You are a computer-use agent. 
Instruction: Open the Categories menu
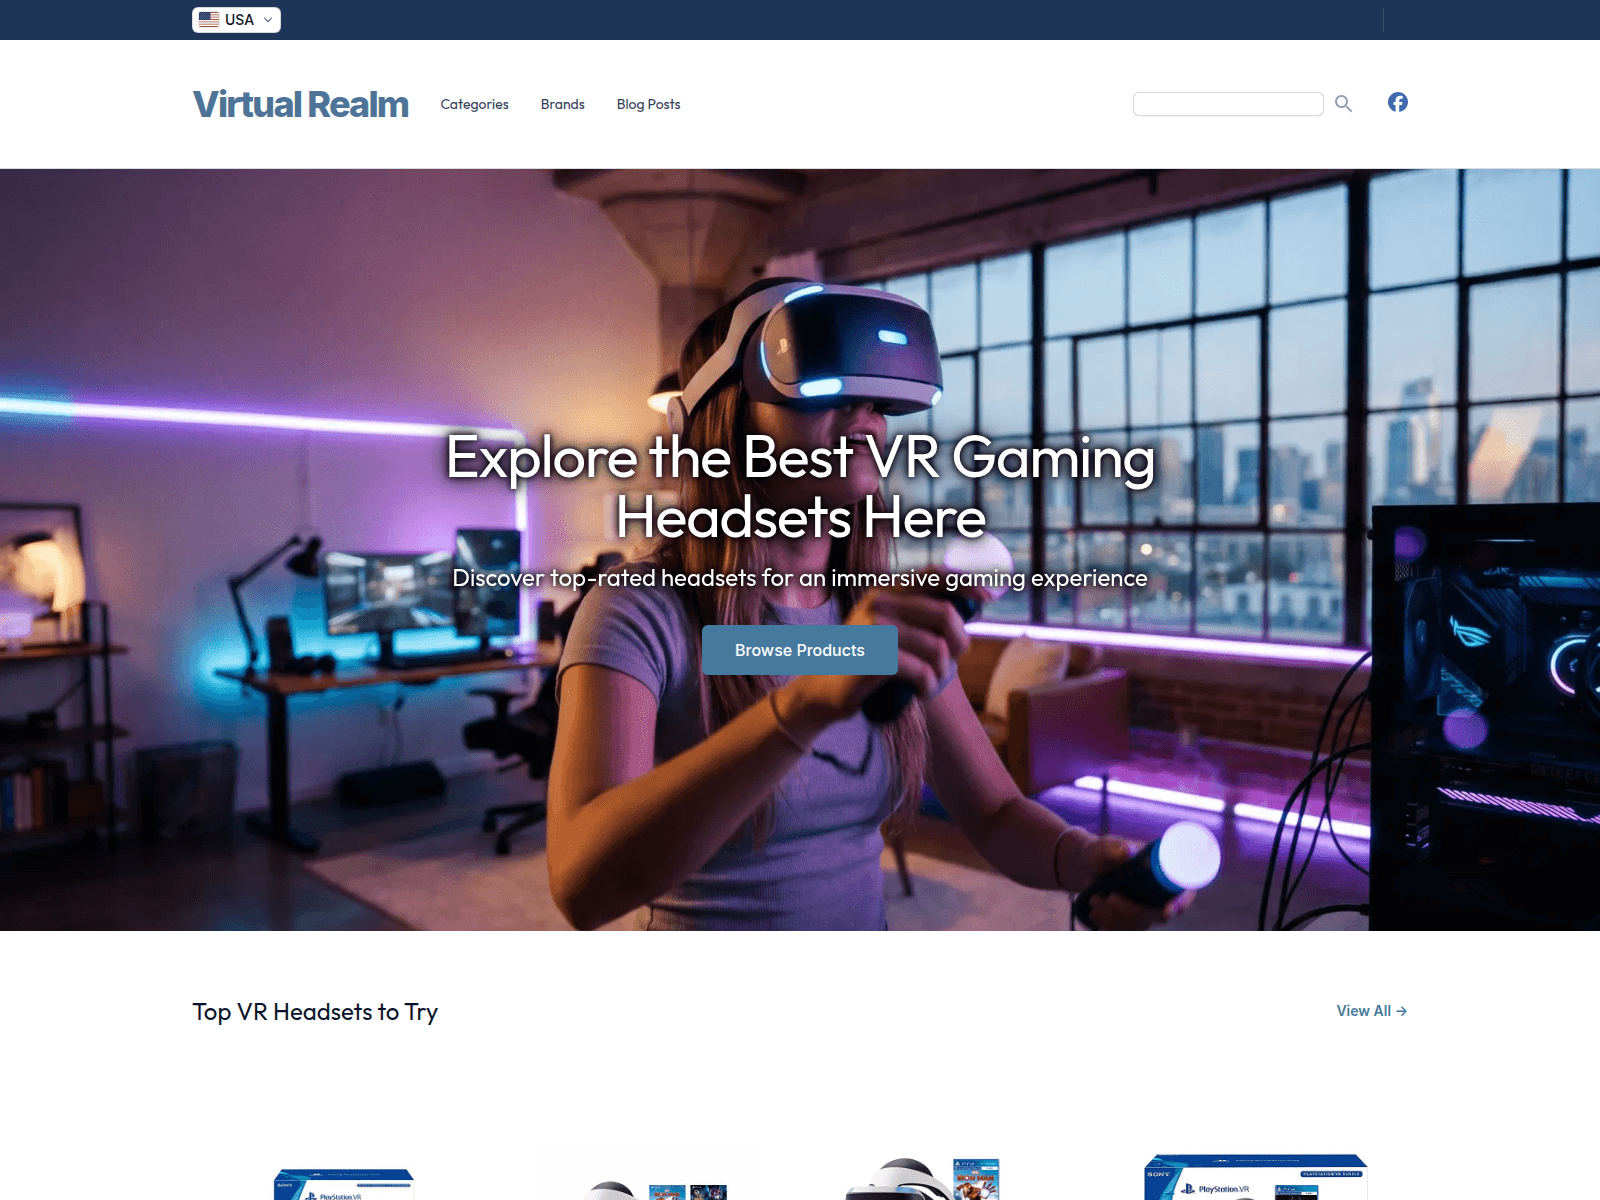(474, 104)
